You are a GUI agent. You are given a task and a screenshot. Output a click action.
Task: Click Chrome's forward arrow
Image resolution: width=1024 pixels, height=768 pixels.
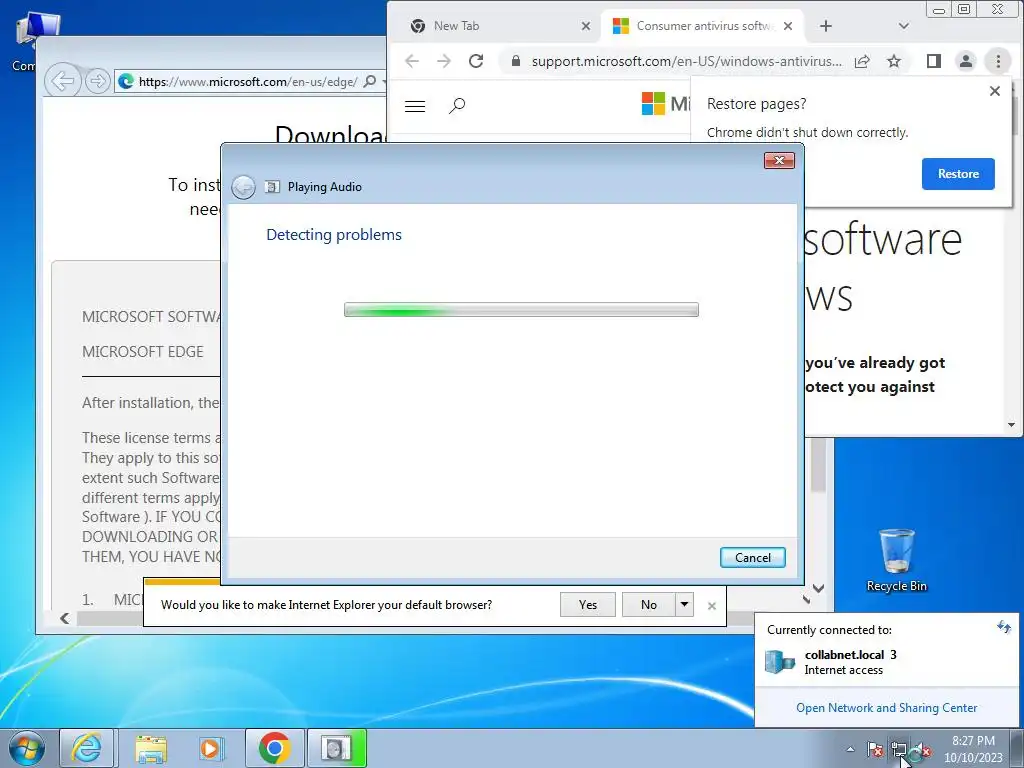coord(444,61)
